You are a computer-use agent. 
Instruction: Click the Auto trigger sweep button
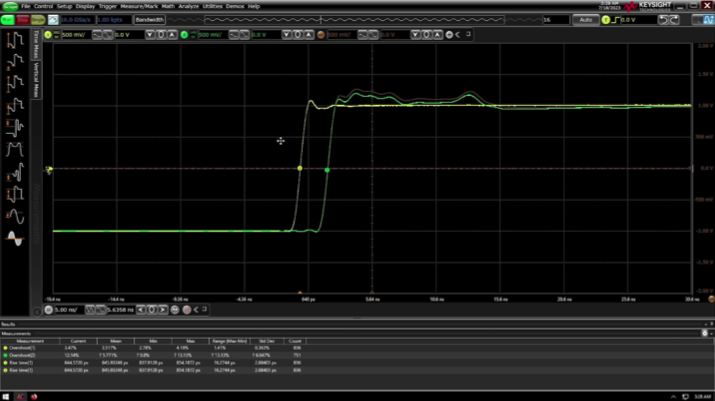tap(585, 20)
